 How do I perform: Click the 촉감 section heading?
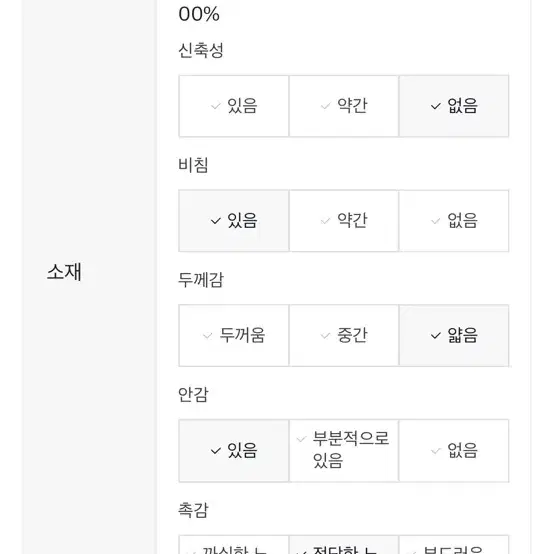(193, 509)
